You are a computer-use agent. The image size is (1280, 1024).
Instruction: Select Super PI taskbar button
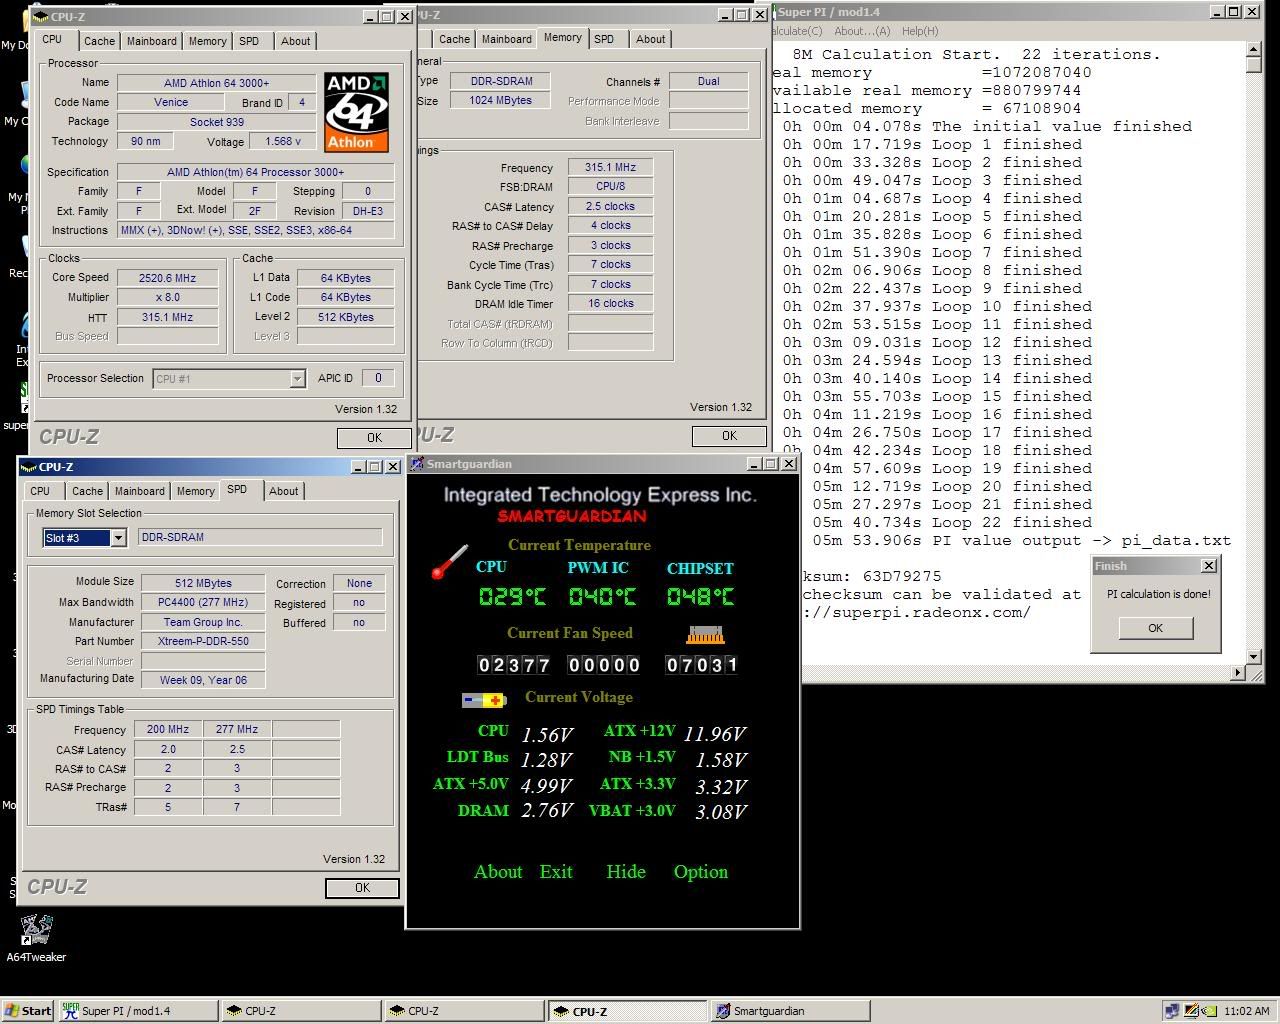138,1011
